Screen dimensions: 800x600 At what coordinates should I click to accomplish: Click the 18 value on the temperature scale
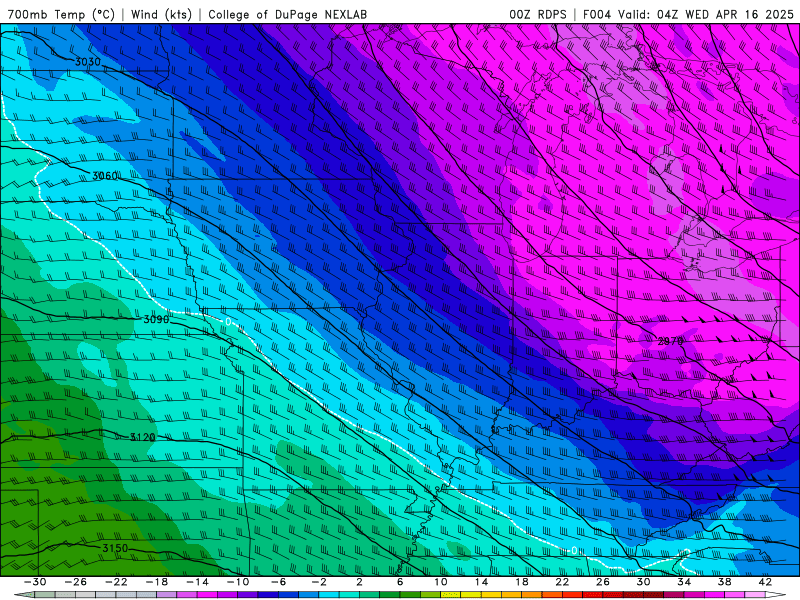[x=522, y=582]
